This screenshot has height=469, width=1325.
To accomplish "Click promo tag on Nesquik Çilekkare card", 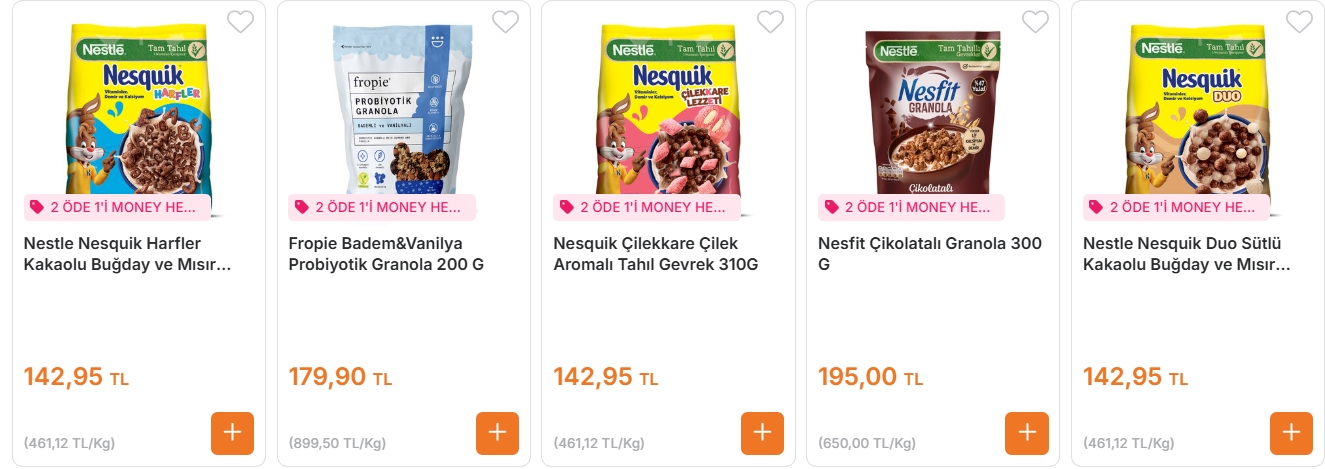I will click(647, 207).
